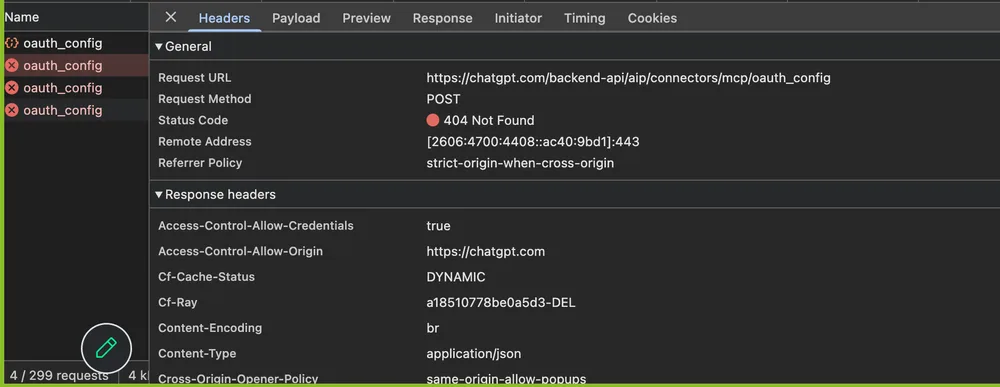Click the Name column header
Viewport: 1000px width, 387px height.
(x=22, y=17)
